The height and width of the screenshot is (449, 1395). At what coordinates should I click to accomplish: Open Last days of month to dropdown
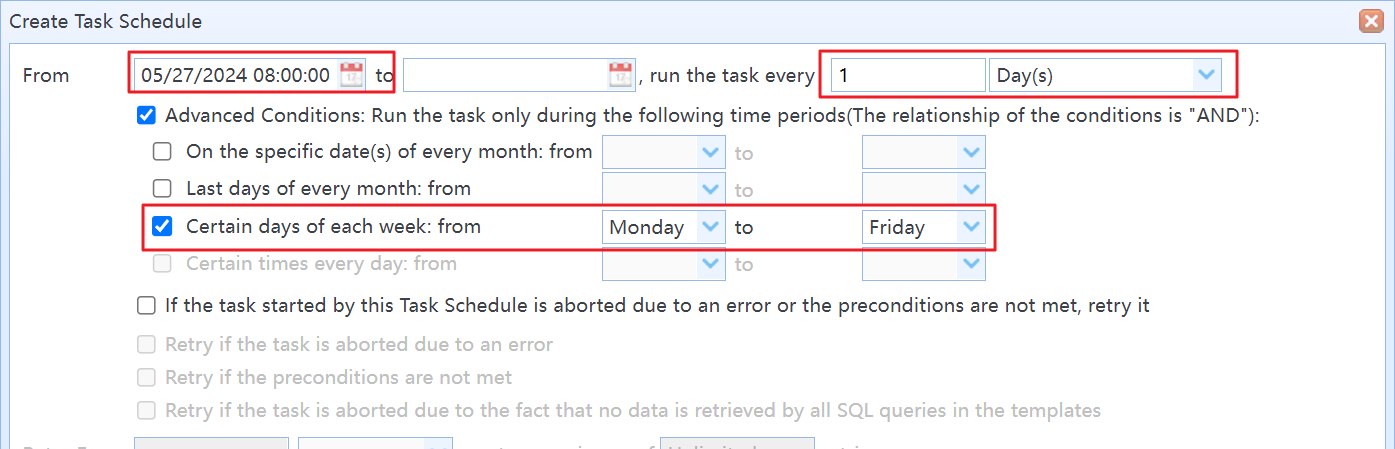[x=971, y=189]
